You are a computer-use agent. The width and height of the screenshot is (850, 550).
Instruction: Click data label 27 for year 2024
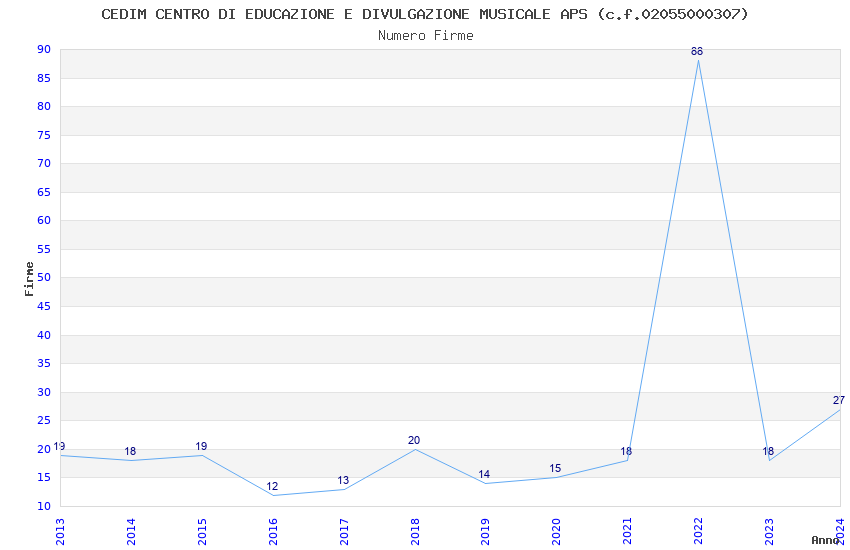pos(839,400)
